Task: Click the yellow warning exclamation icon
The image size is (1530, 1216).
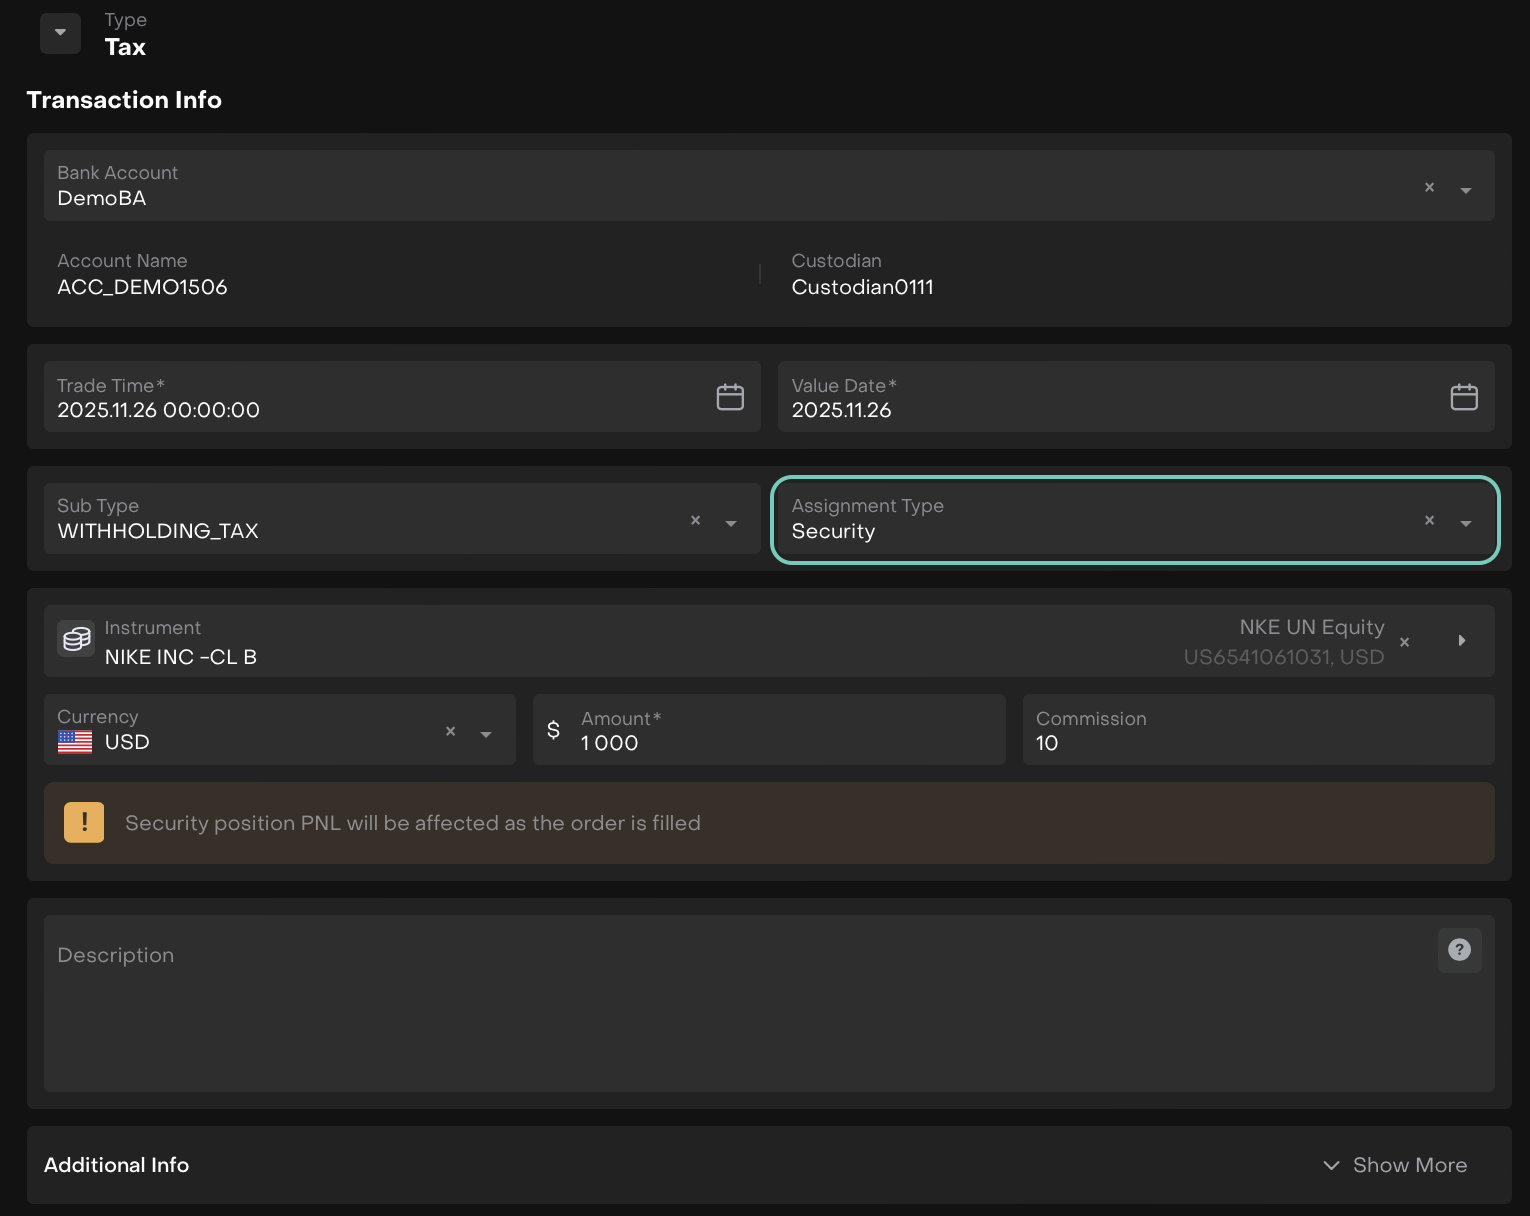Action: 84,822
